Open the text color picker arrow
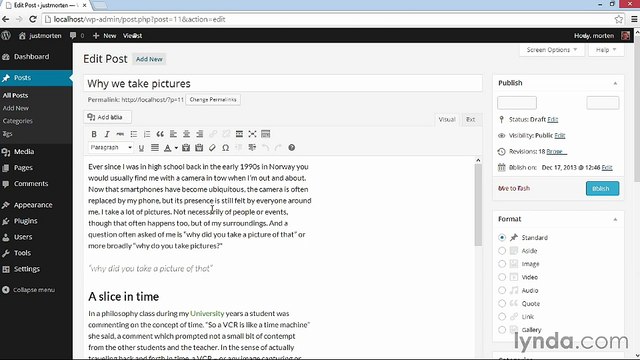 [176, 148]
